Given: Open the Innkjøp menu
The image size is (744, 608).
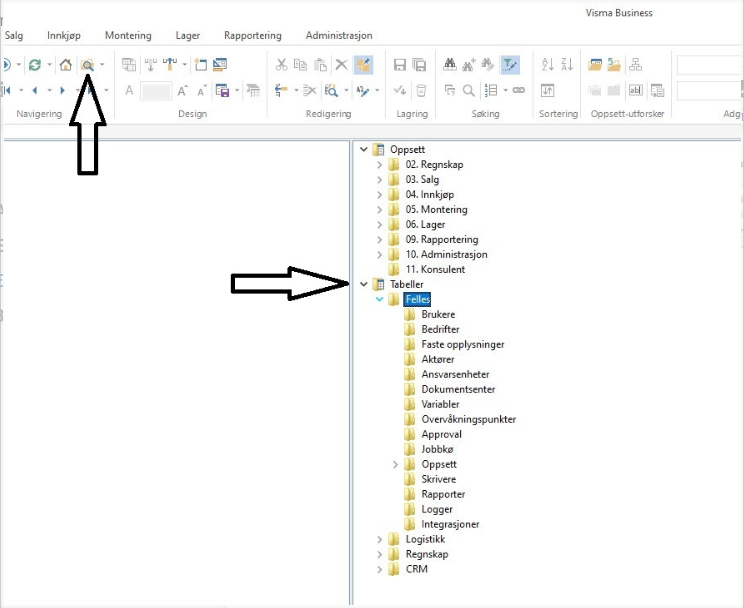Looking at the screenshot, I should click(64, 36).
